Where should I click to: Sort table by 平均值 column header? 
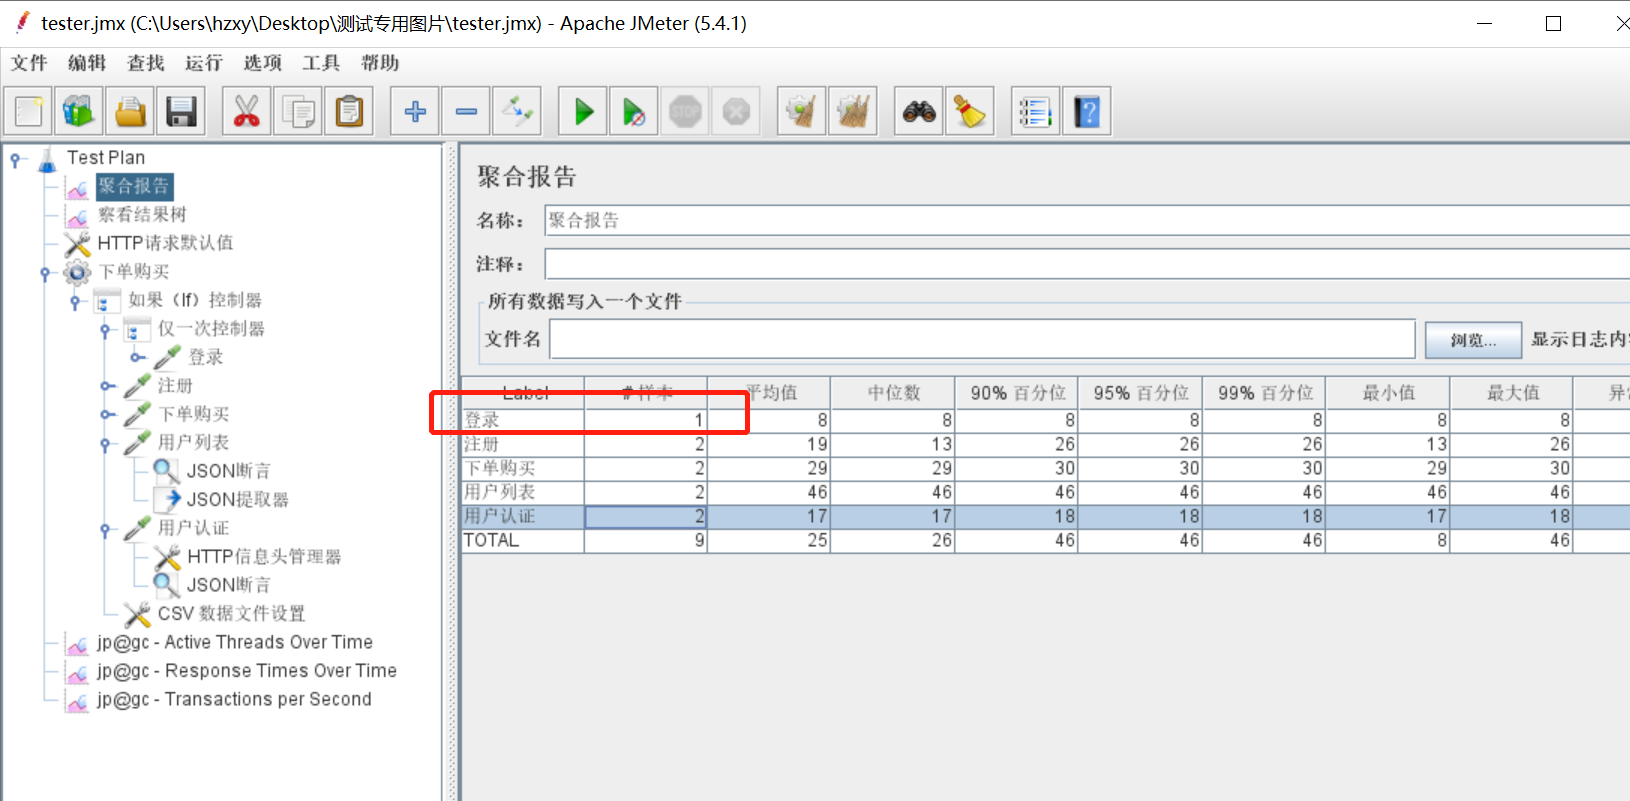pyautogui.click(x=769, y=393)
